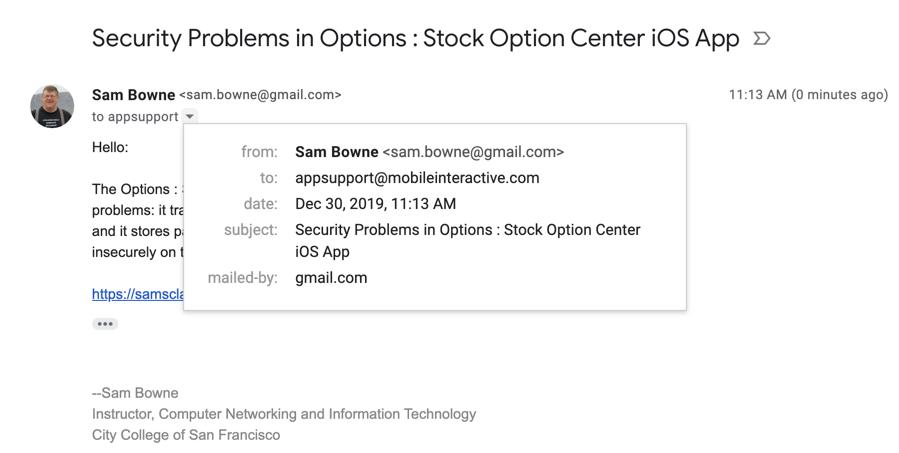Click the subject value in details popup
This screenshot has height=453, width=899.
click(467, 230)
